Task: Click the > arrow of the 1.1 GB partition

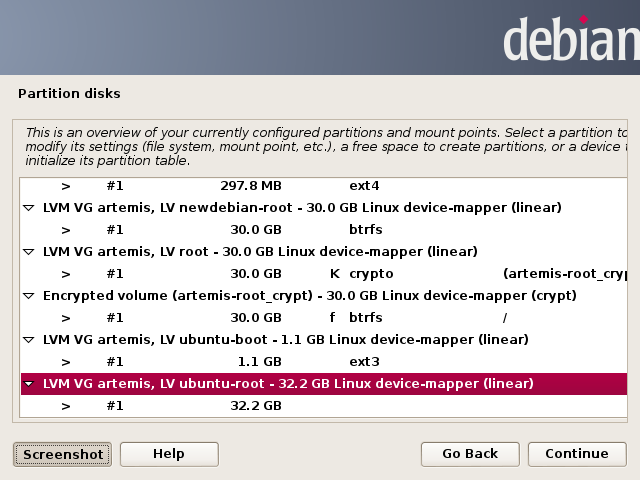Action: [x=66, y=362]
